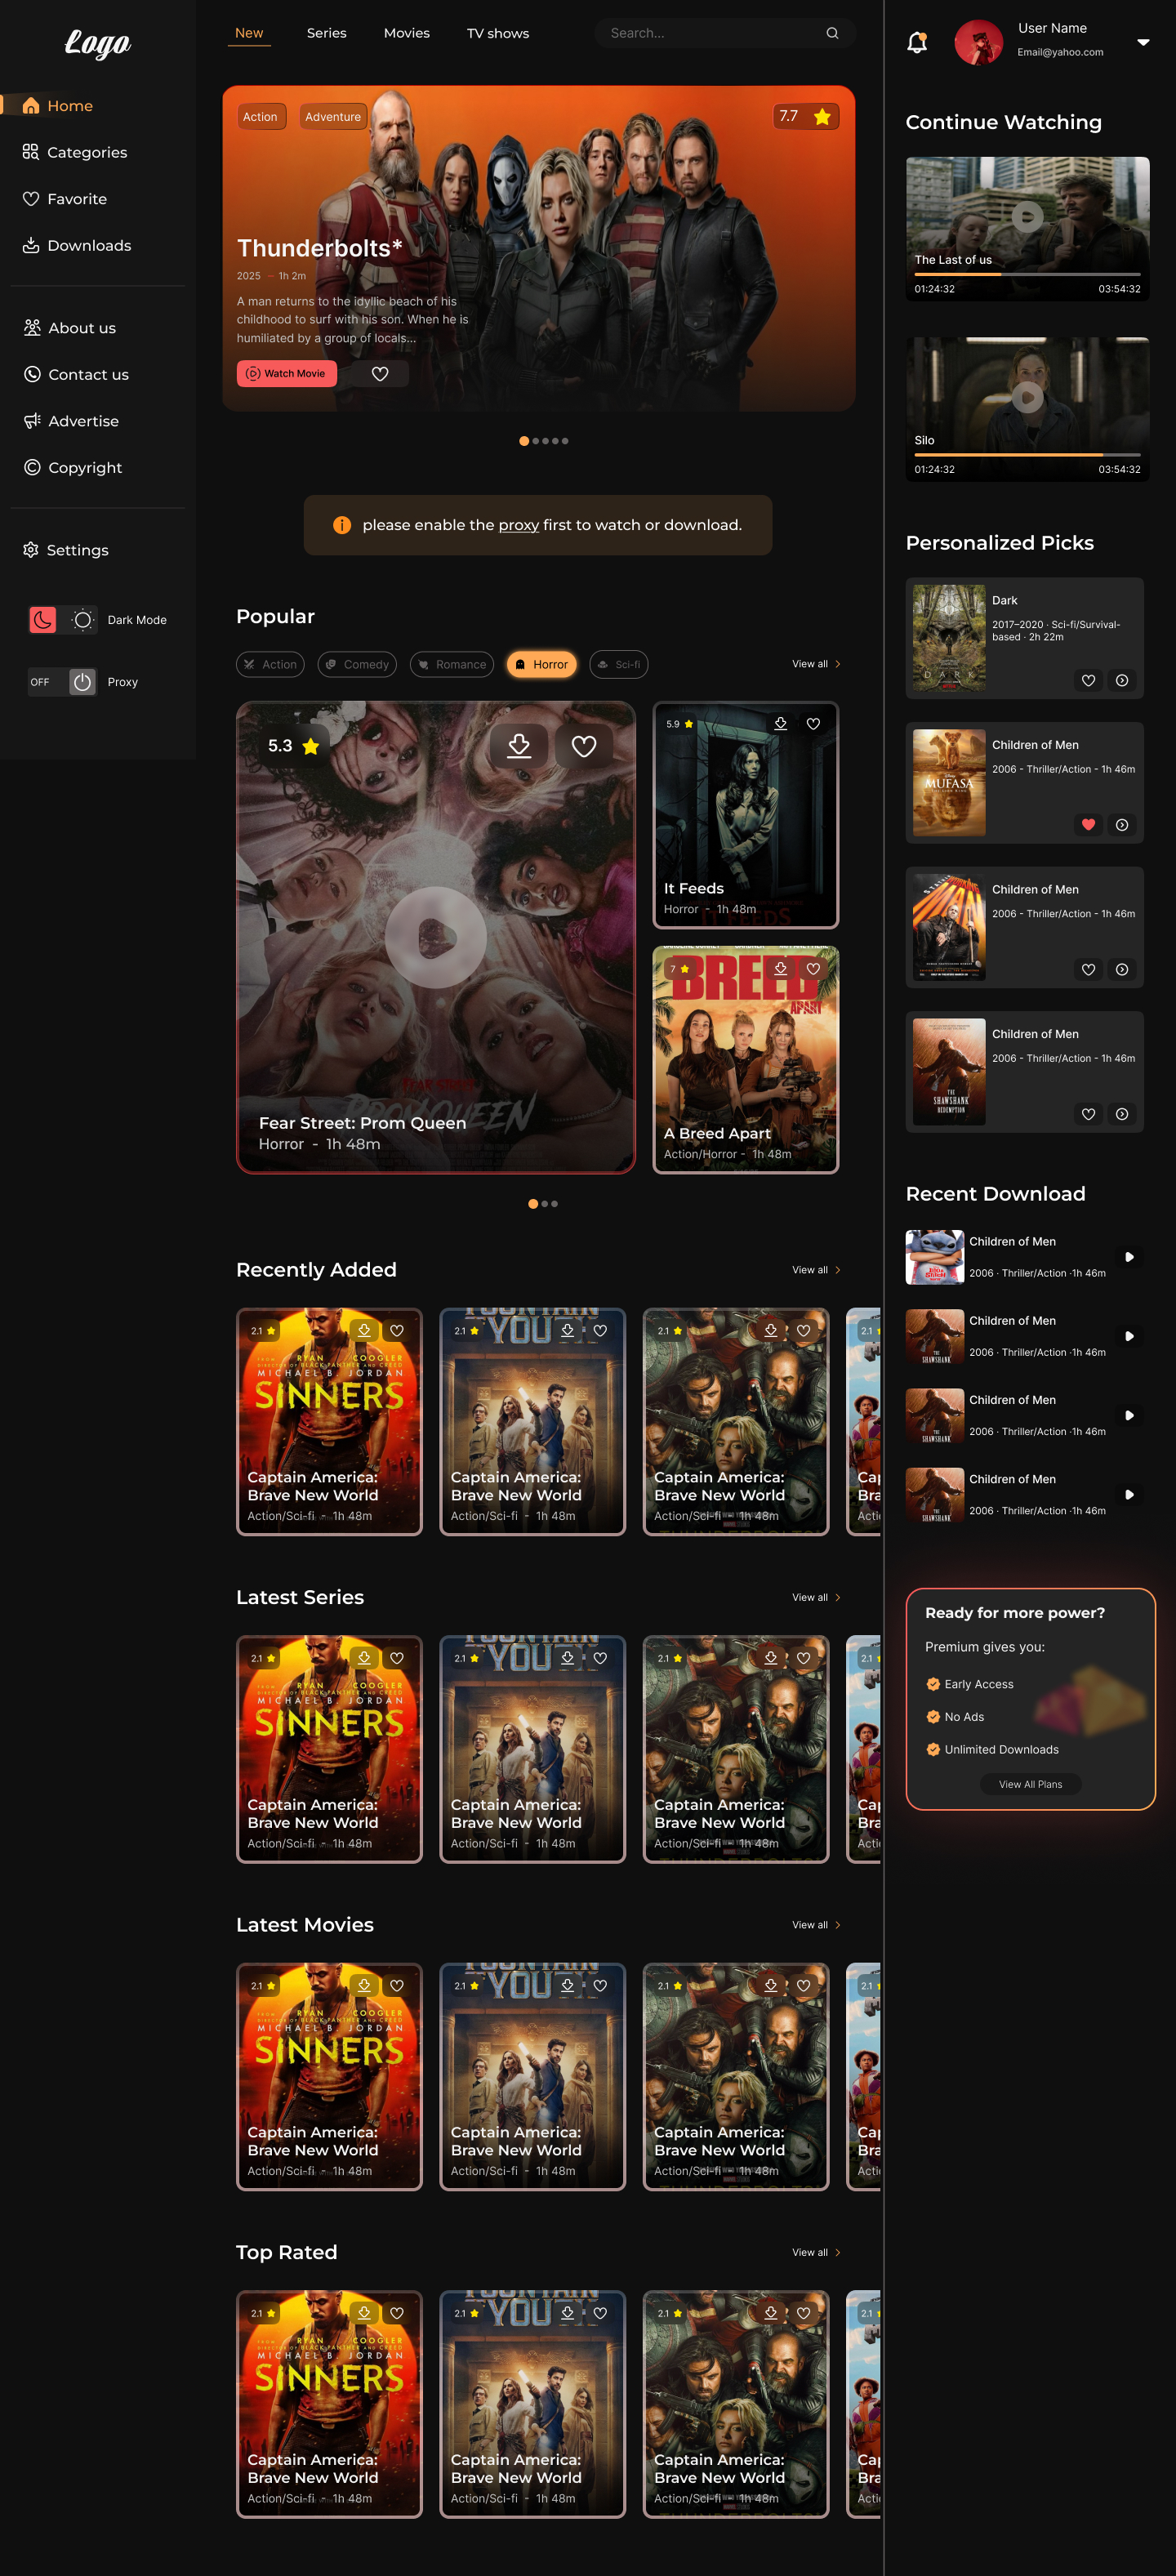Seek on the Silo progress bar
Screen dimensions: 1176x2576
click(1027, 454)
